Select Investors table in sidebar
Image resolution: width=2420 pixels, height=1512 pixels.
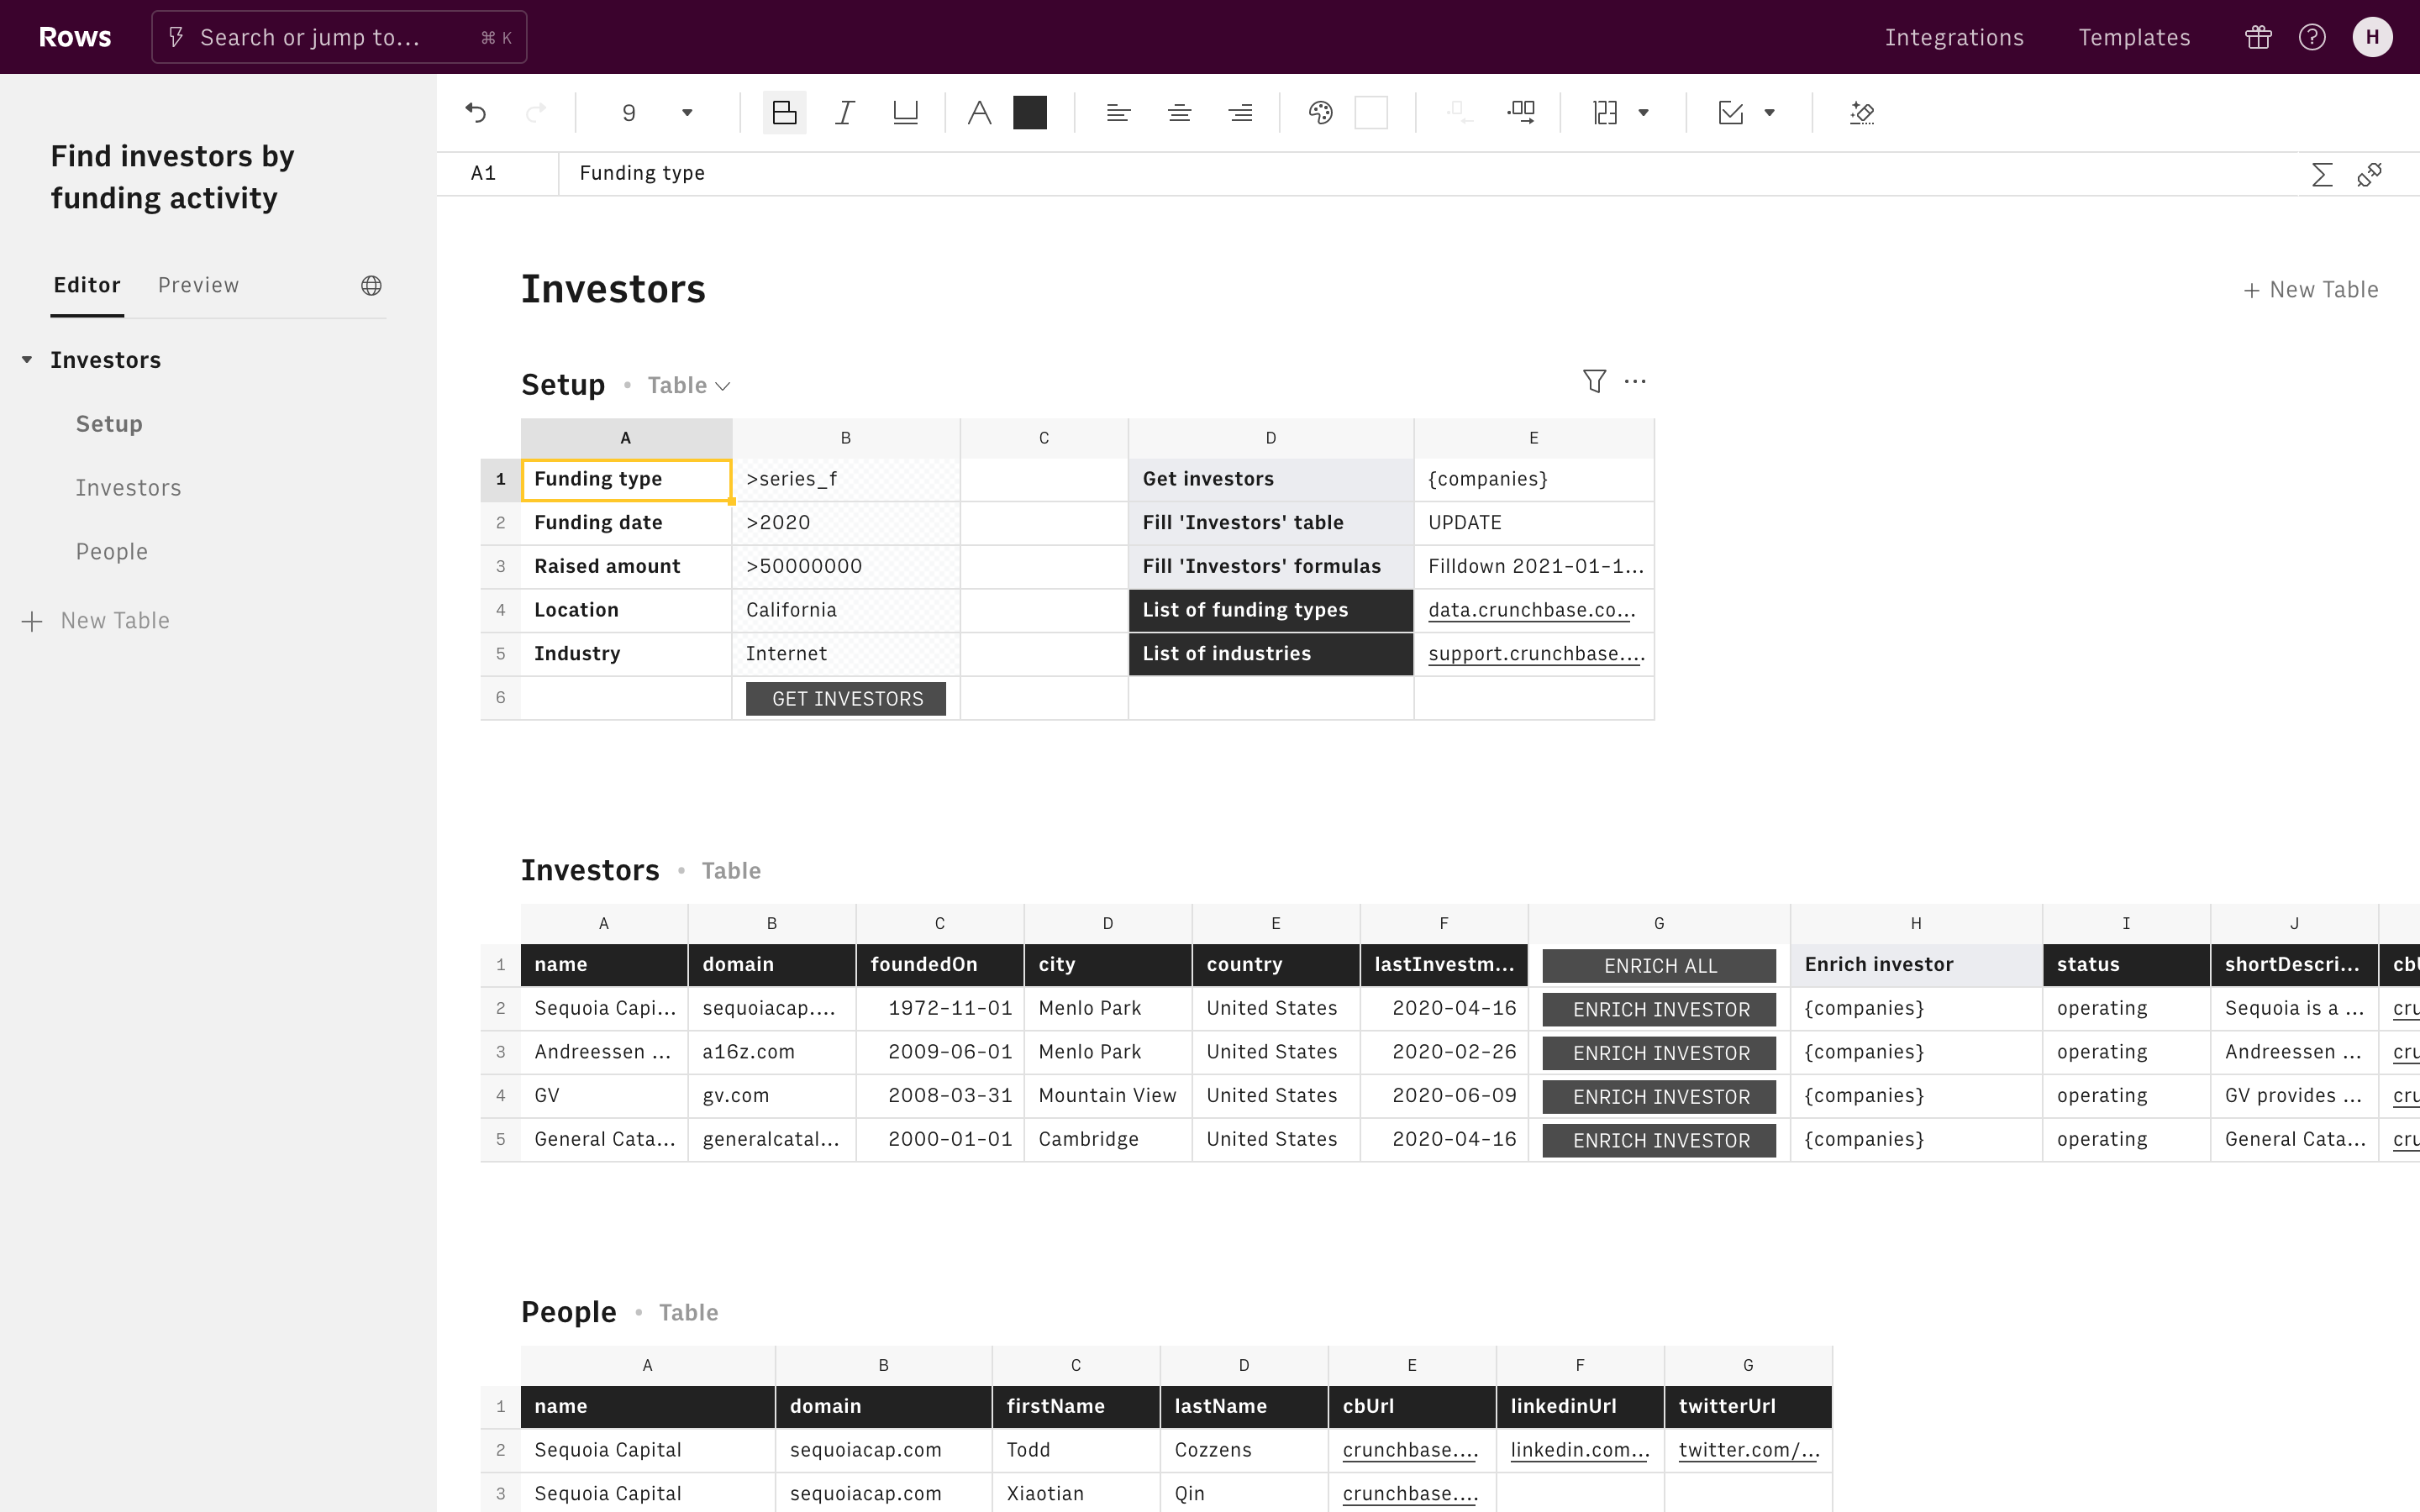[128, 488]
